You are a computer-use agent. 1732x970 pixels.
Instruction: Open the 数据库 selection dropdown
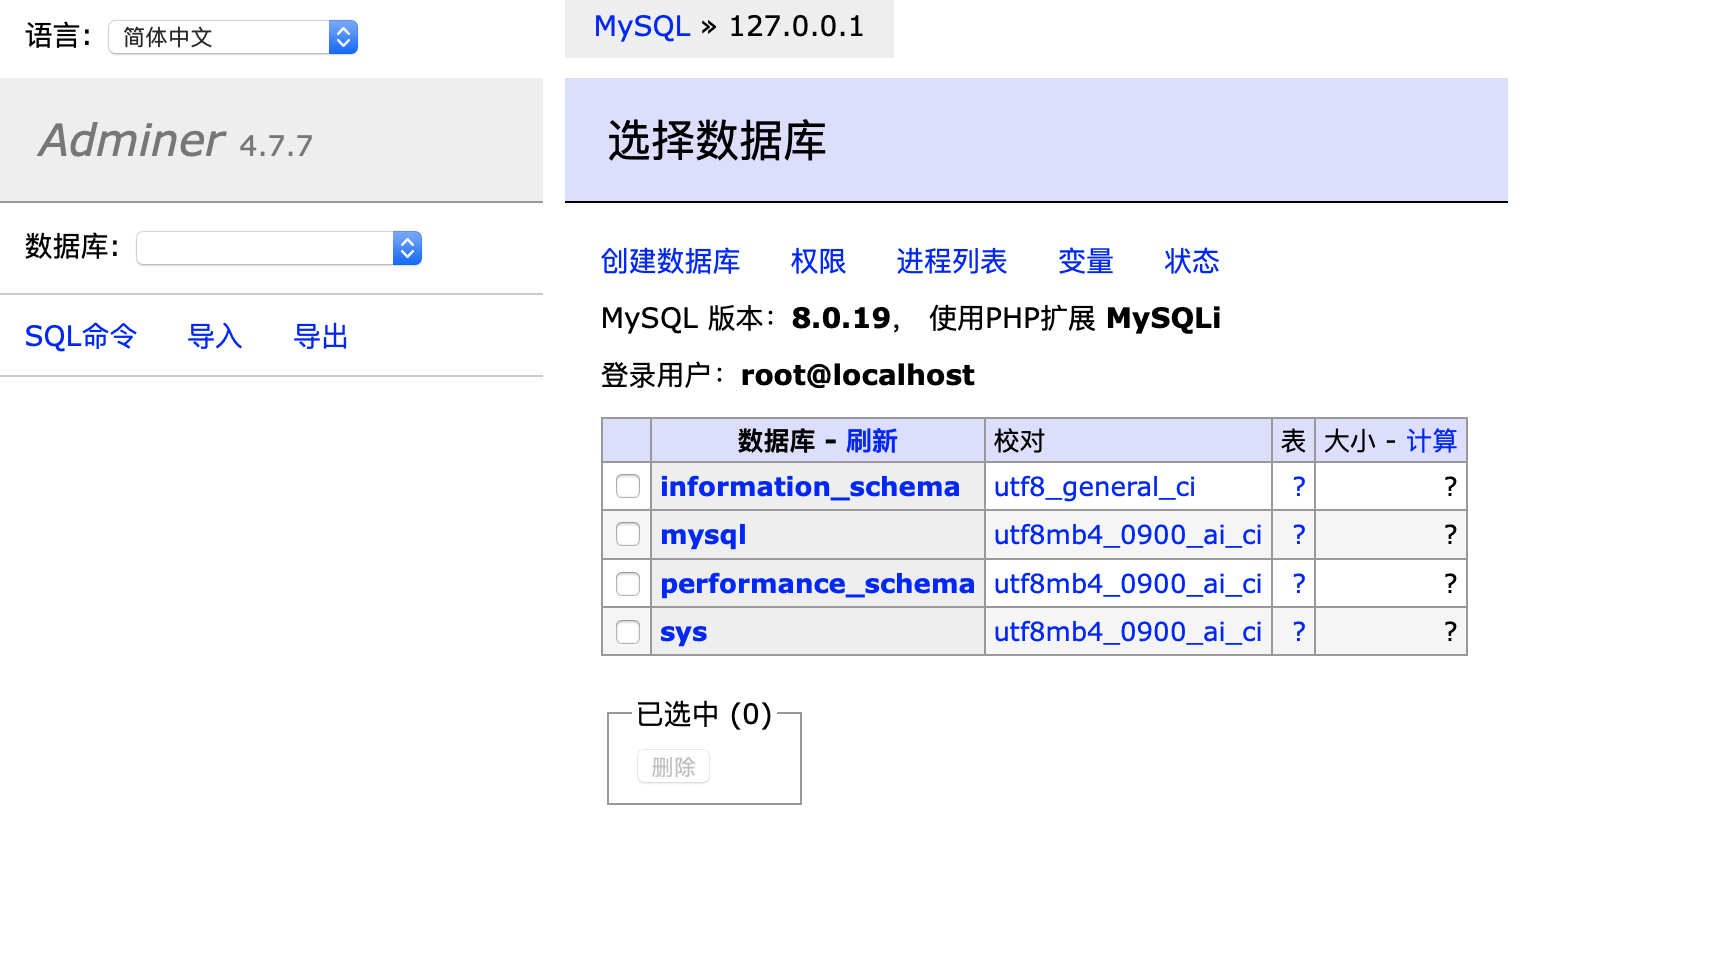coord(279,248)
